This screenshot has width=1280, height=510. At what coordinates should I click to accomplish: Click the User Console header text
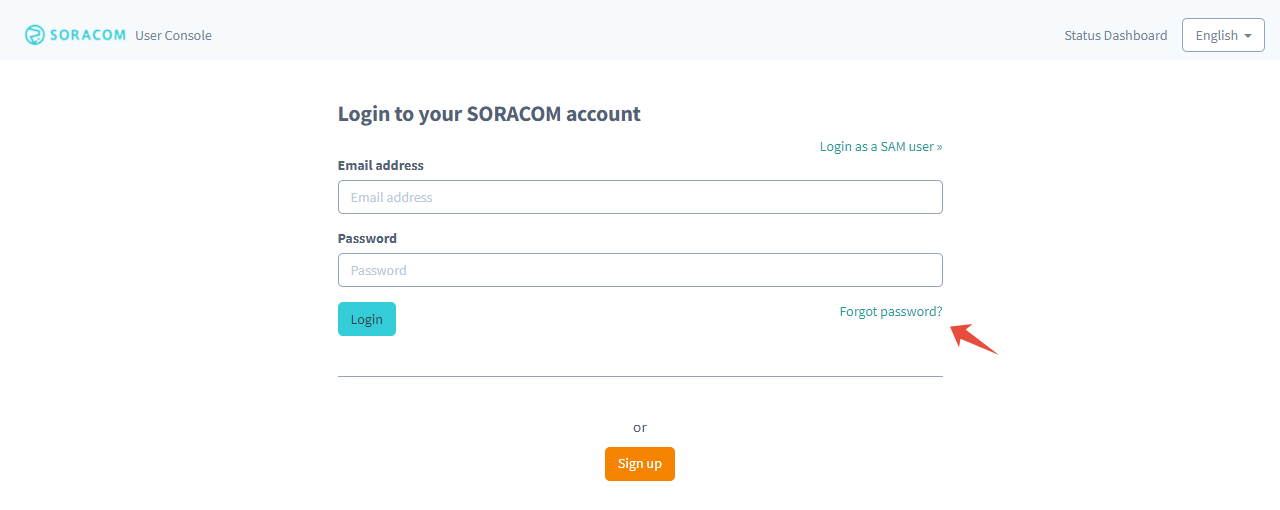point(173,35)
